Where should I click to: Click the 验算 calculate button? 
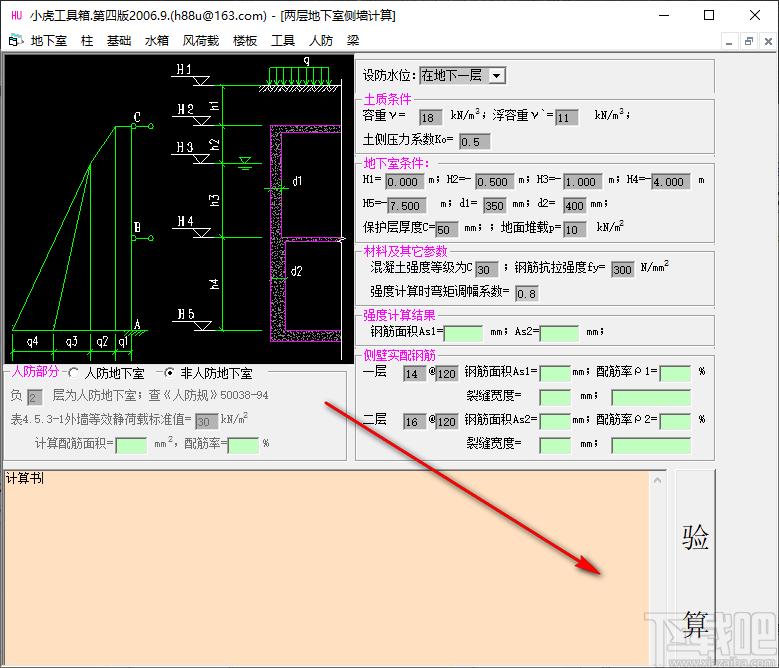[x=695, y=568]
